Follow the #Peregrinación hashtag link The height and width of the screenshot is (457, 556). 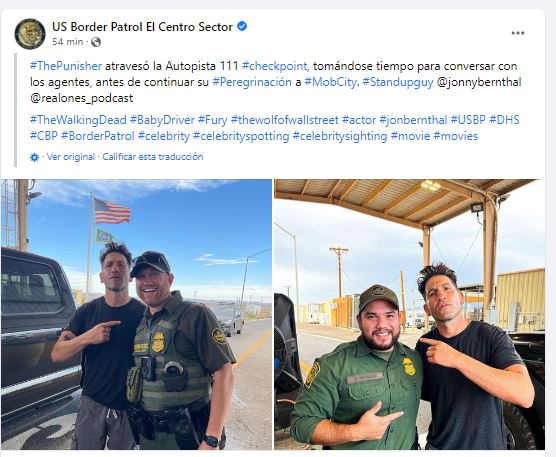click(252, 82)
